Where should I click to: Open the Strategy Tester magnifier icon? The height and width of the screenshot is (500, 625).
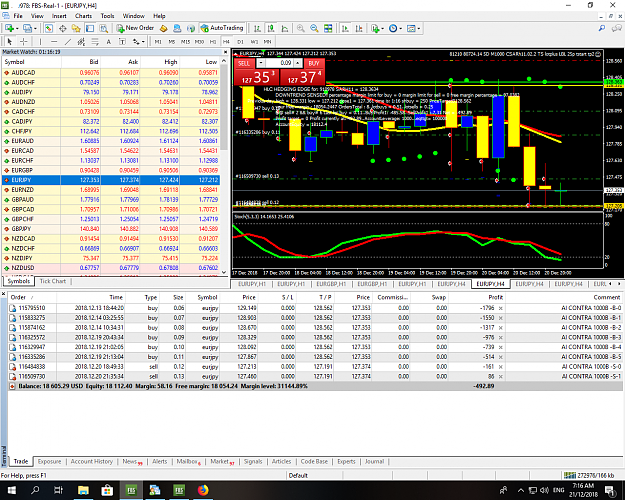pyautogui.click(x=104, y=28)
